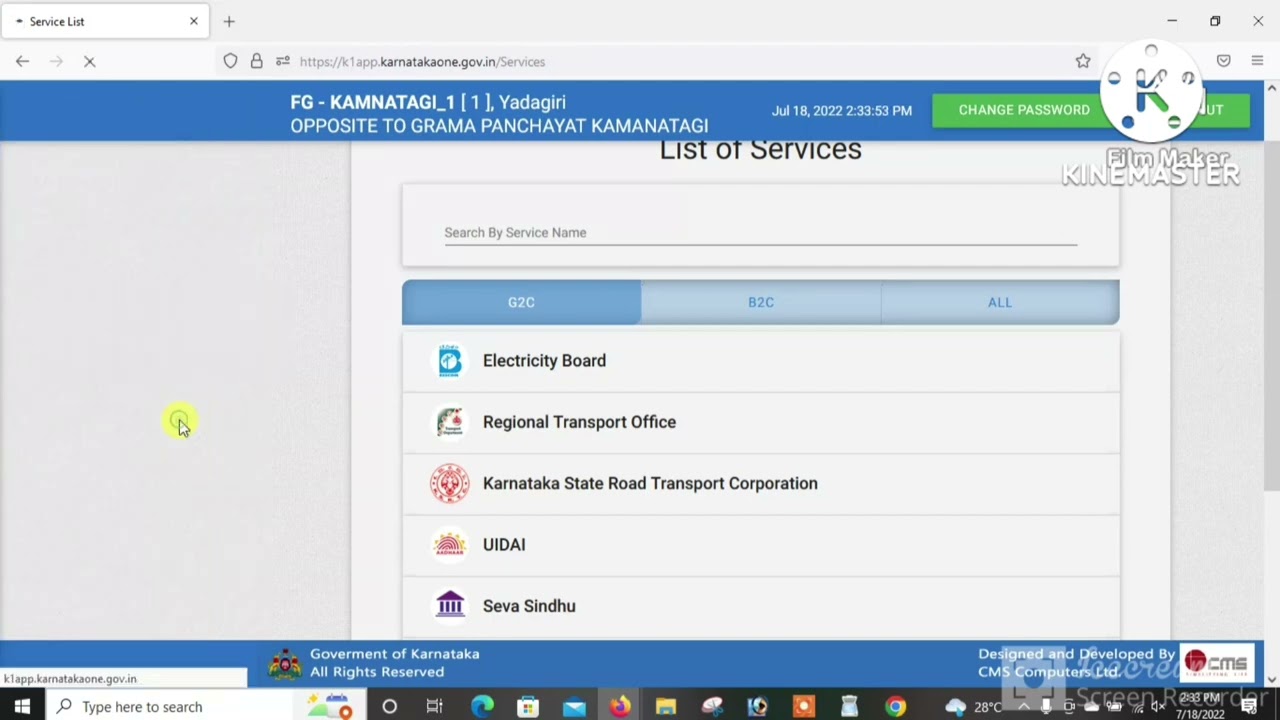Open the notification center icon

pyautogui.click(x=1250, y=707)
